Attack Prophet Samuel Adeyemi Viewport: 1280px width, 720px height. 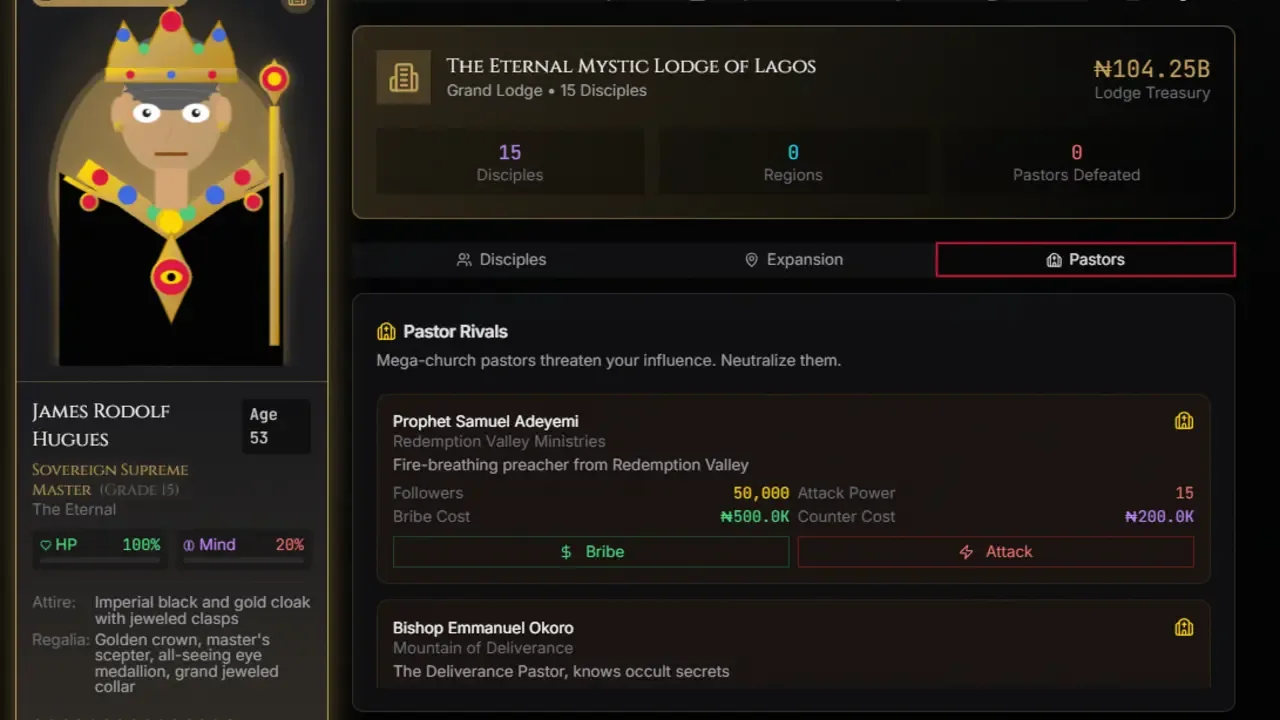(x=996, y=552)
